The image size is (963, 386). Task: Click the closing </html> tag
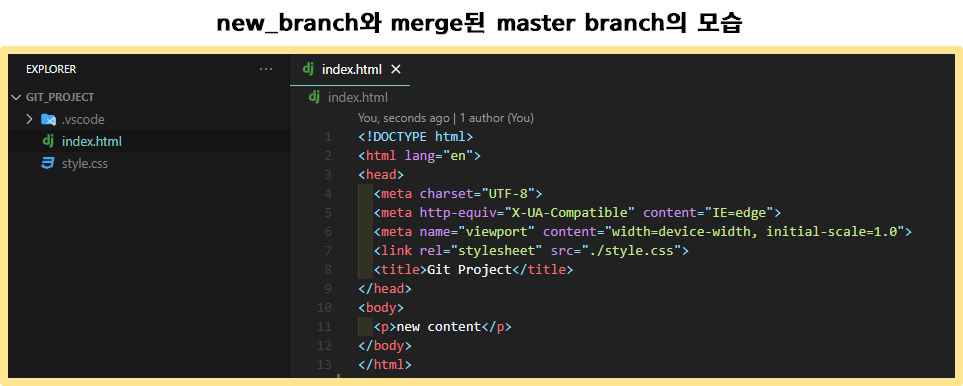tap(385, 365)
